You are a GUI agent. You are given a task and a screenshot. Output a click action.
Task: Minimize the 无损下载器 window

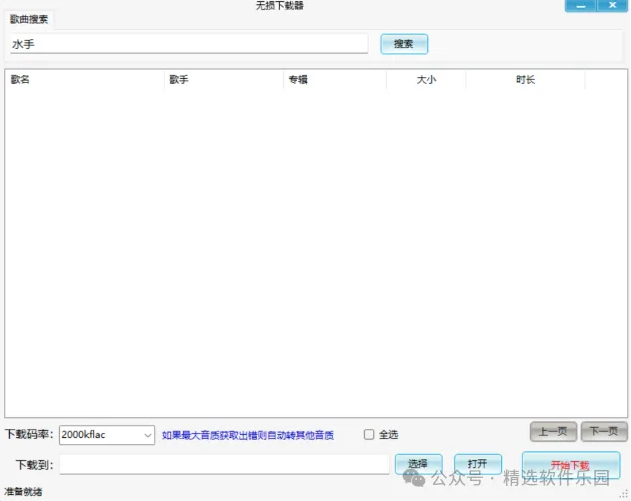(x=580, y=6)
